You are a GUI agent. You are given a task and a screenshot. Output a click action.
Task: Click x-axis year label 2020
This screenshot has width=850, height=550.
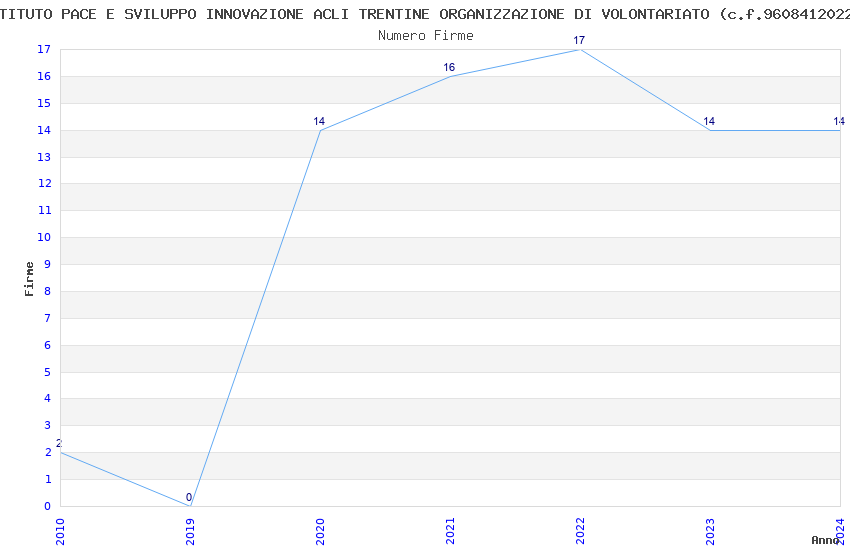point(320,531)
